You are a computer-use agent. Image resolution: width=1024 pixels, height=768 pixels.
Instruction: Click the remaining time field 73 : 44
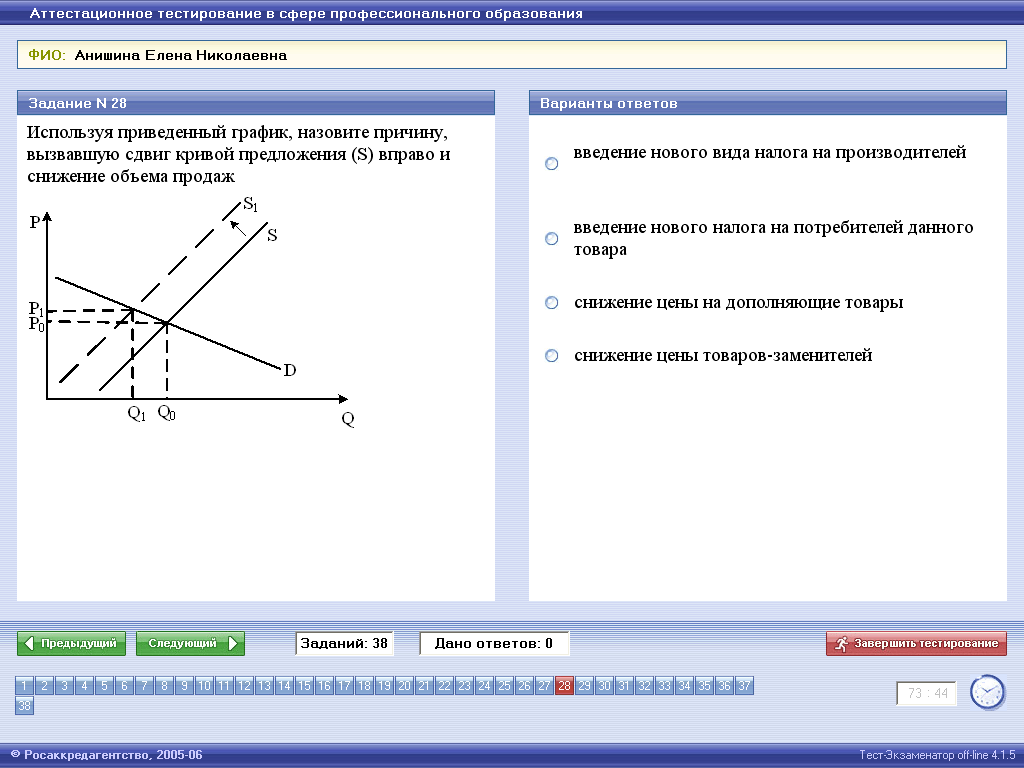tap(927, 693)
